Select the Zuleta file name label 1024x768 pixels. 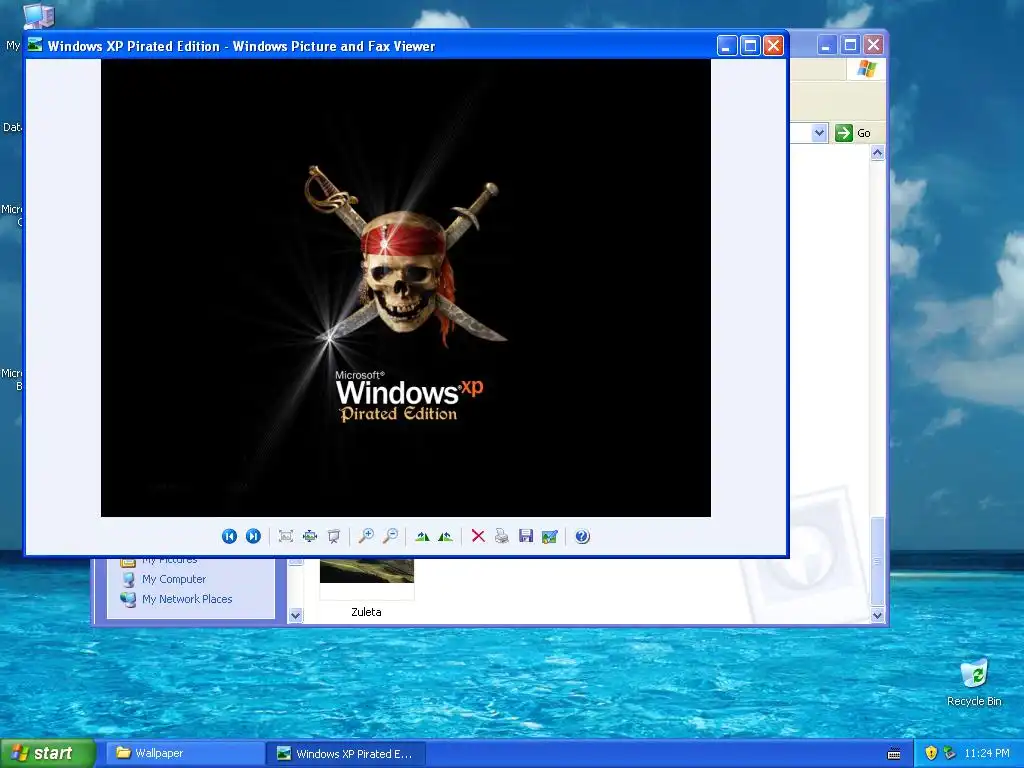[x=366, y=612]
